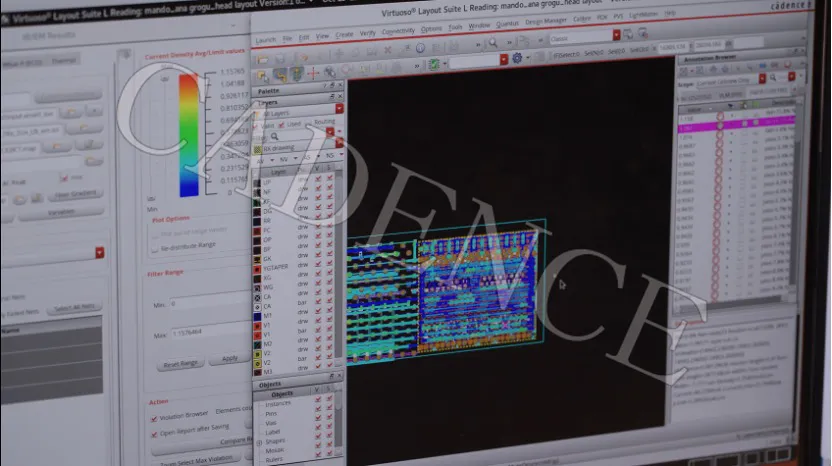The image size is (832, 466).
Task: Open the NS dropdown in the Palette
Action: 341,154
